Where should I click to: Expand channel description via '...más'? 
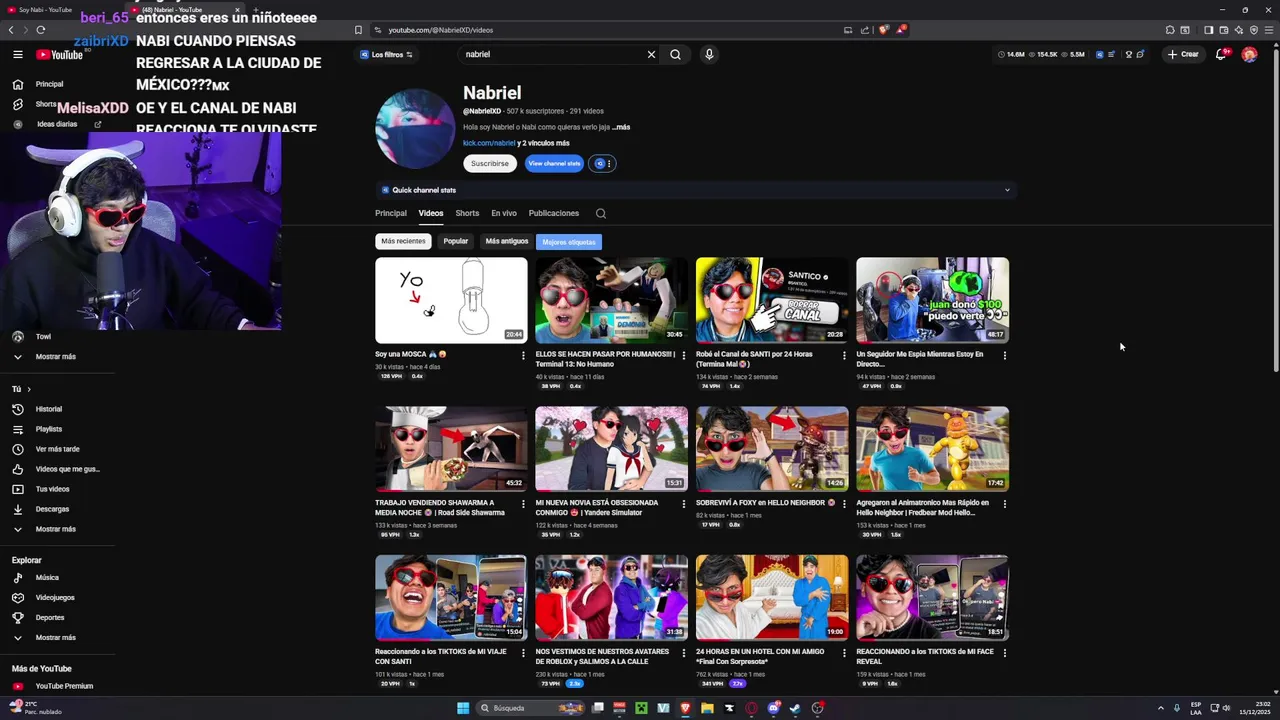622,127
